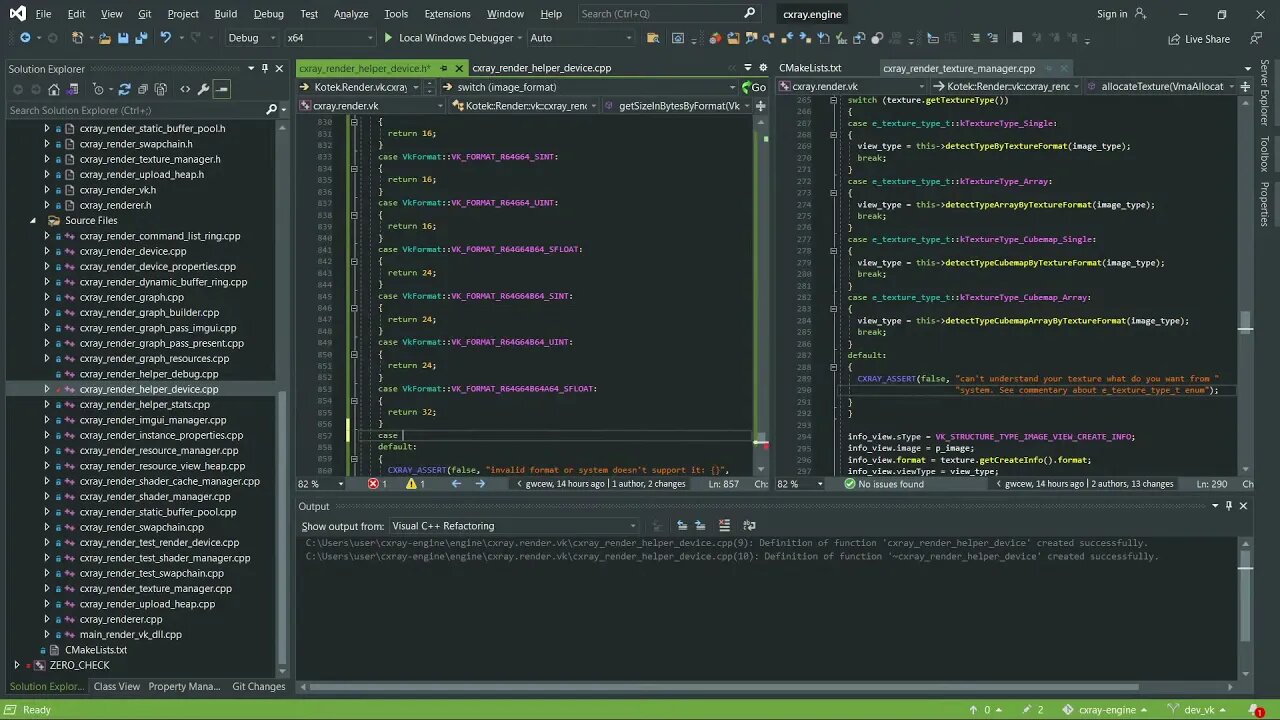
Task: Click the search magnifier in Solution Explorer
Action: coord(271,109)
